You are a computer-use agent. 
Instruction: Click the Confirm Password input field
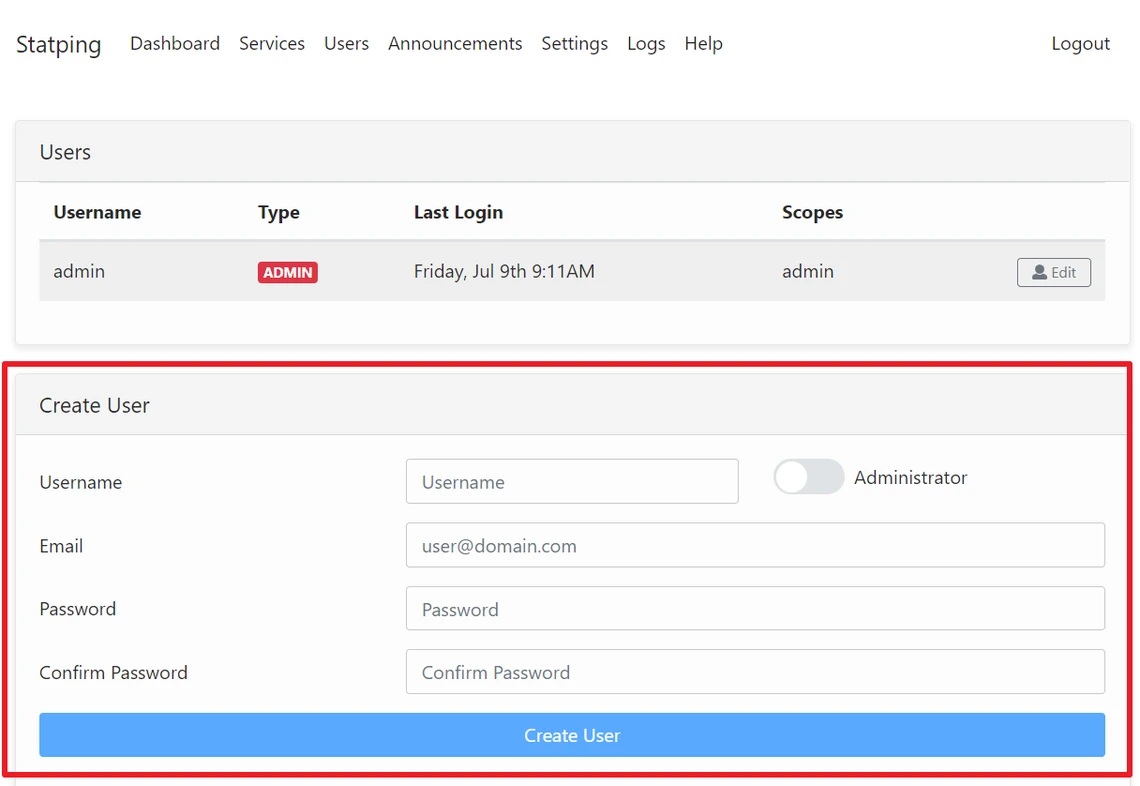(755, 672)
